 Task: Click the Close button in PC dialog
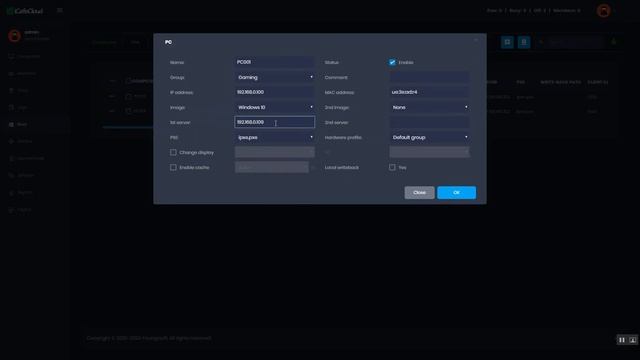[419, 193]
